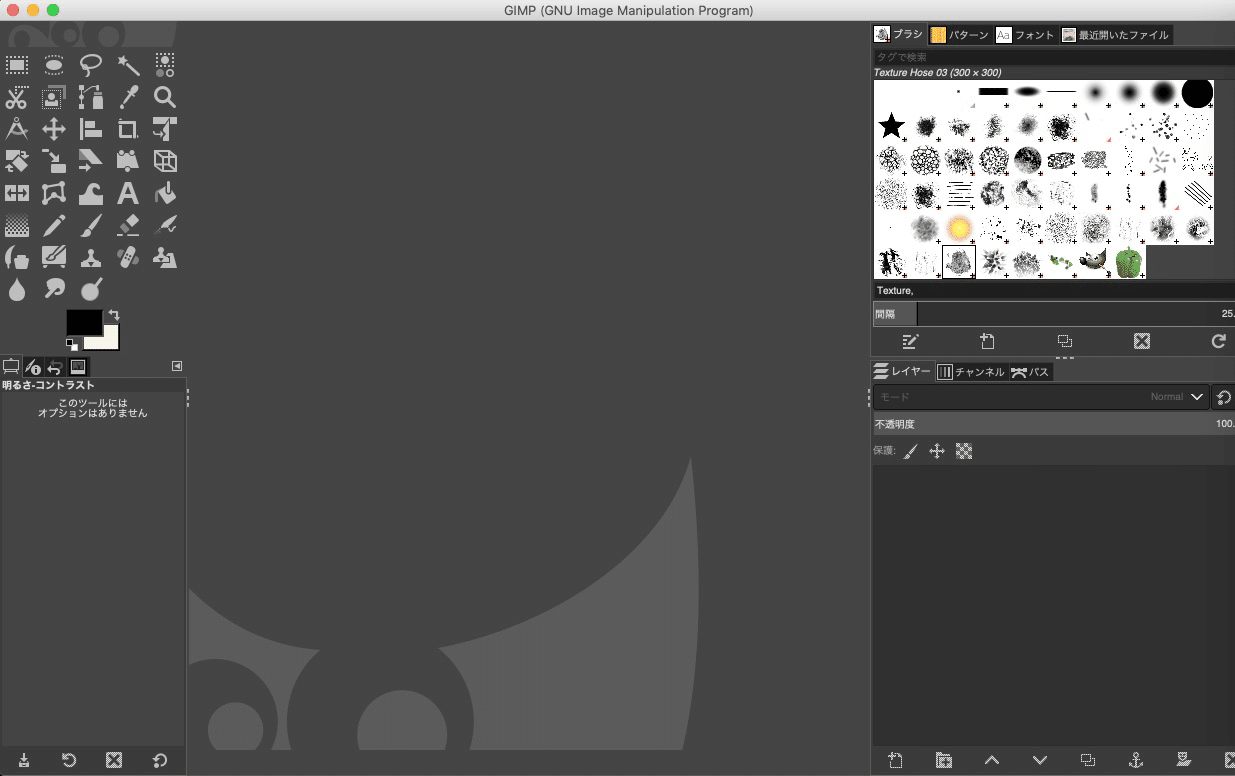This screenshot has height=776, width=1235.
Task: Select the Smudge finger tool
Action: coord(54,289)
